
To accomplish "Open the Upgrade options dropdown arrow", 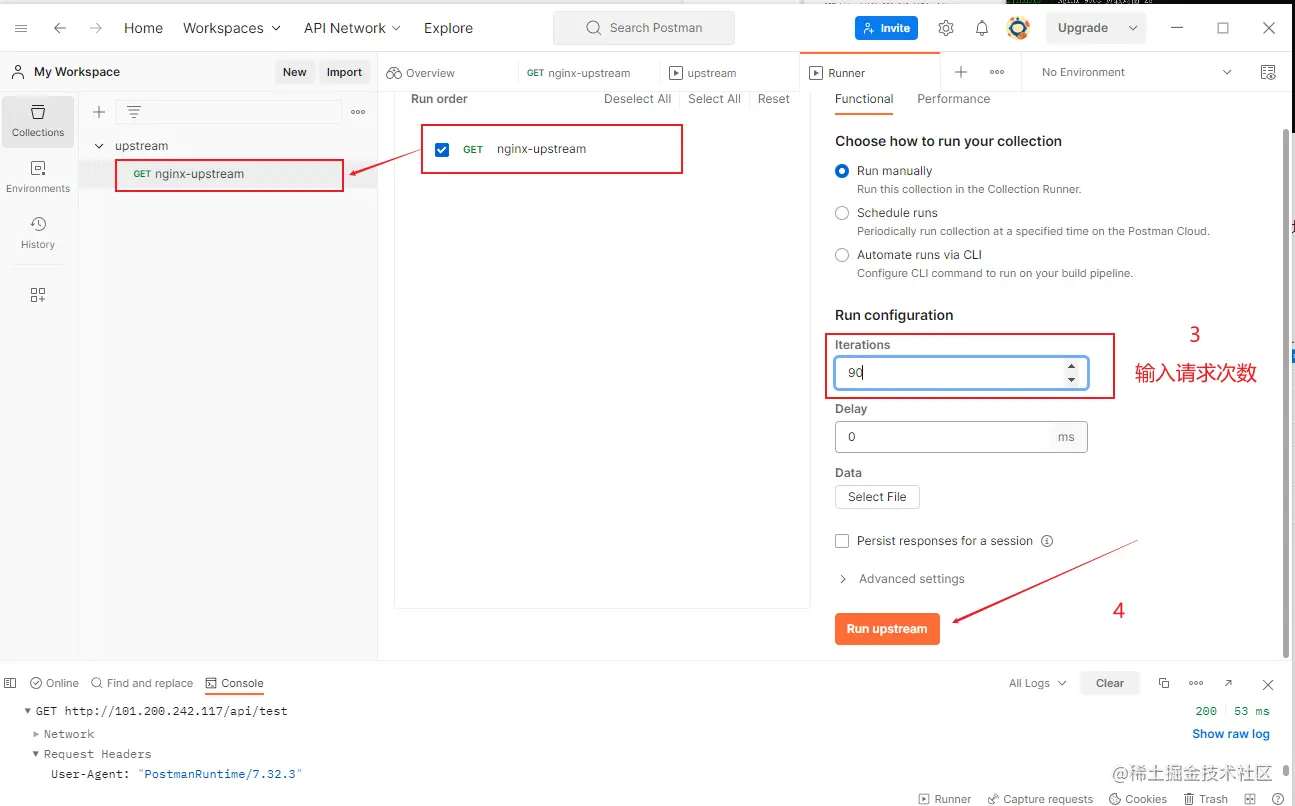I will [1133, 28].
